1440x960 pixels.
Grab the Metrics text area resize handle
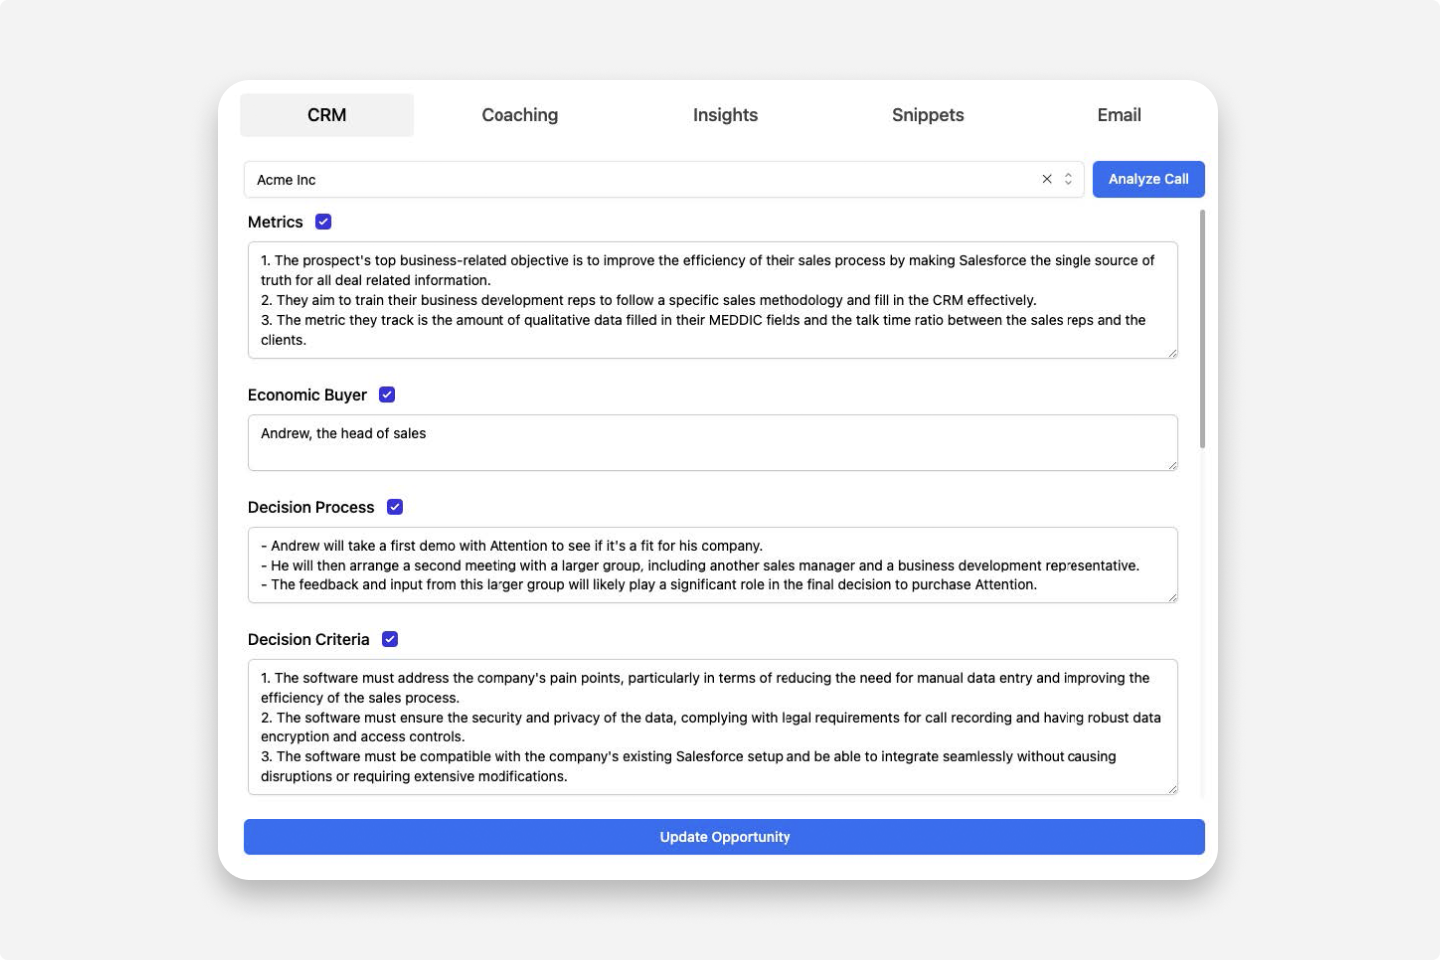[1172, 353]
